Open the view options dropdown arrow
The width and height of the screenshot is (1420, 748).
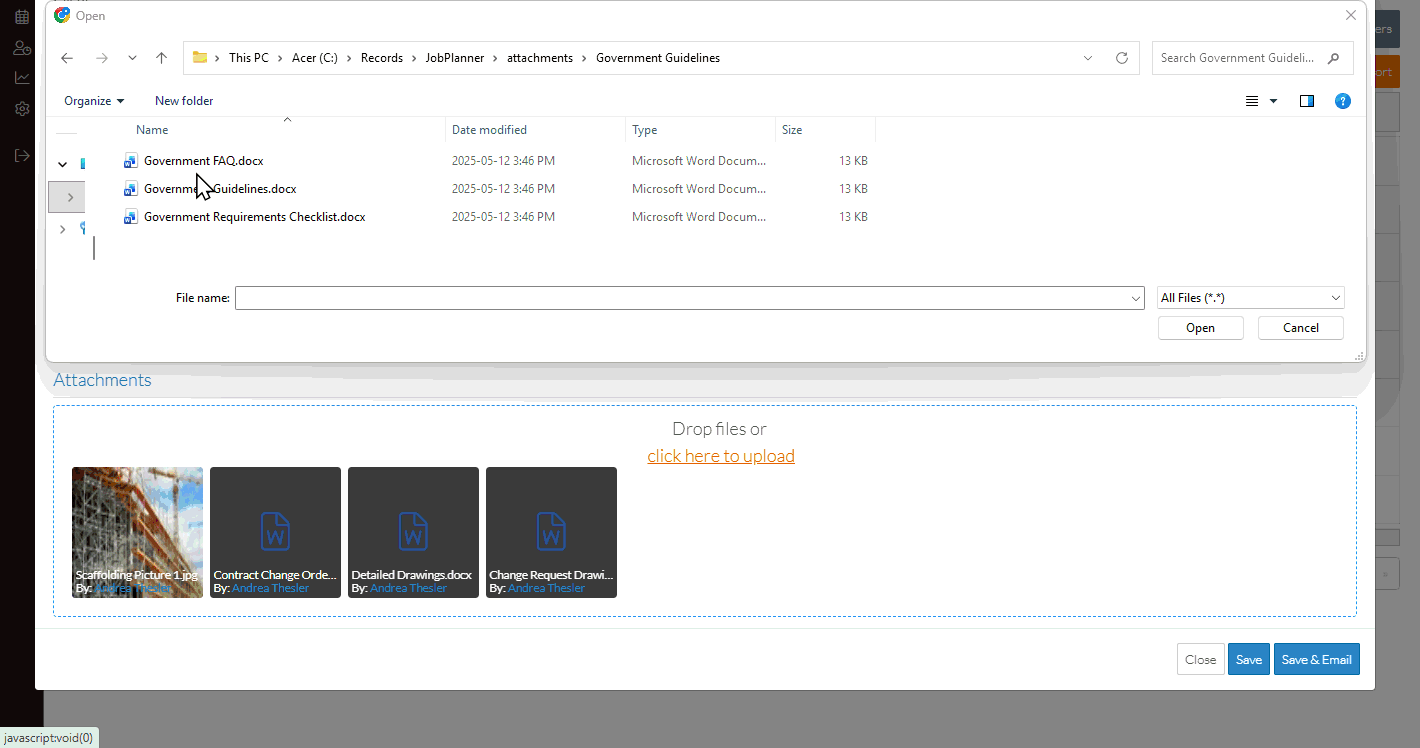1273,101
